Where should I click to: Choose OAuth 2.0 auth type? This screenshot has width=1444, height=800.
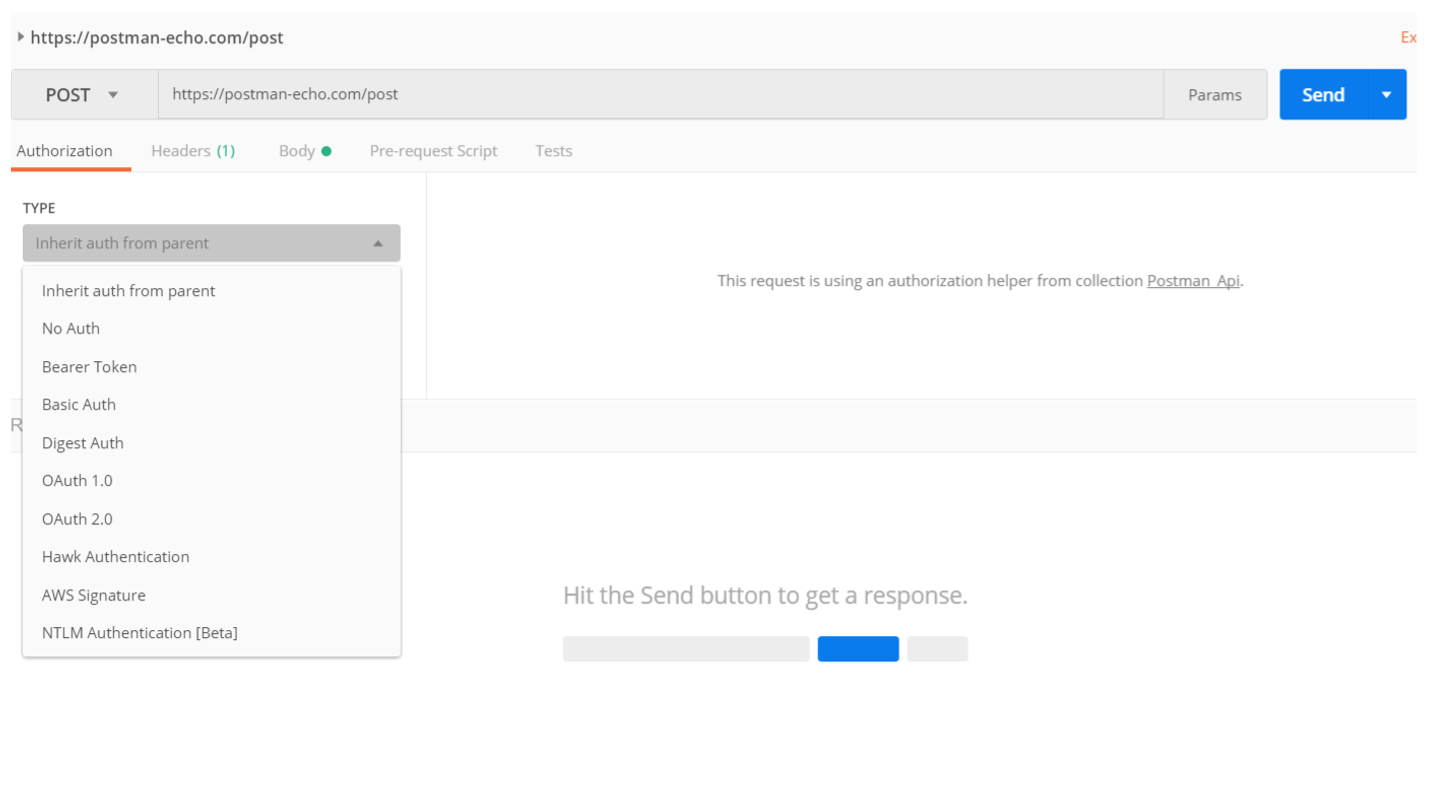77,519
